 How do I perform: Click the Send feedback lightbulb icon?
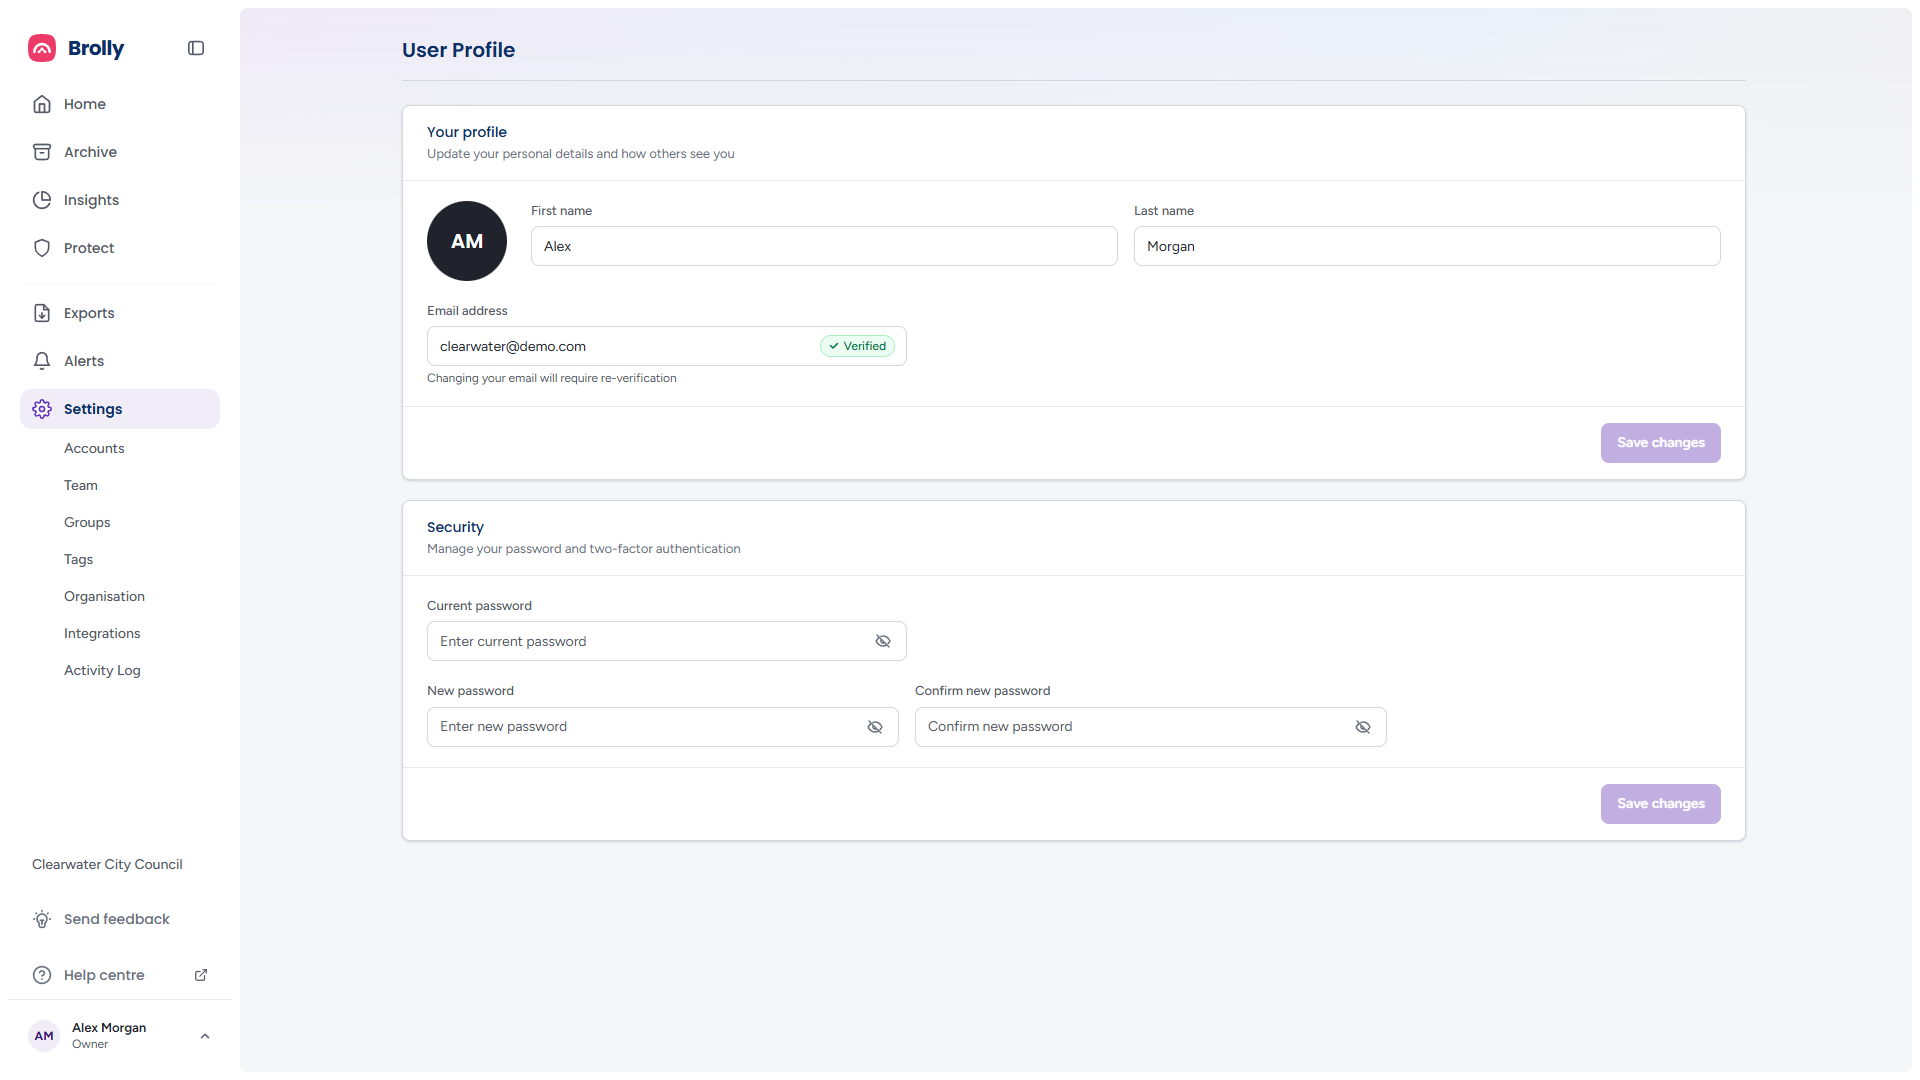pos(42,919)
